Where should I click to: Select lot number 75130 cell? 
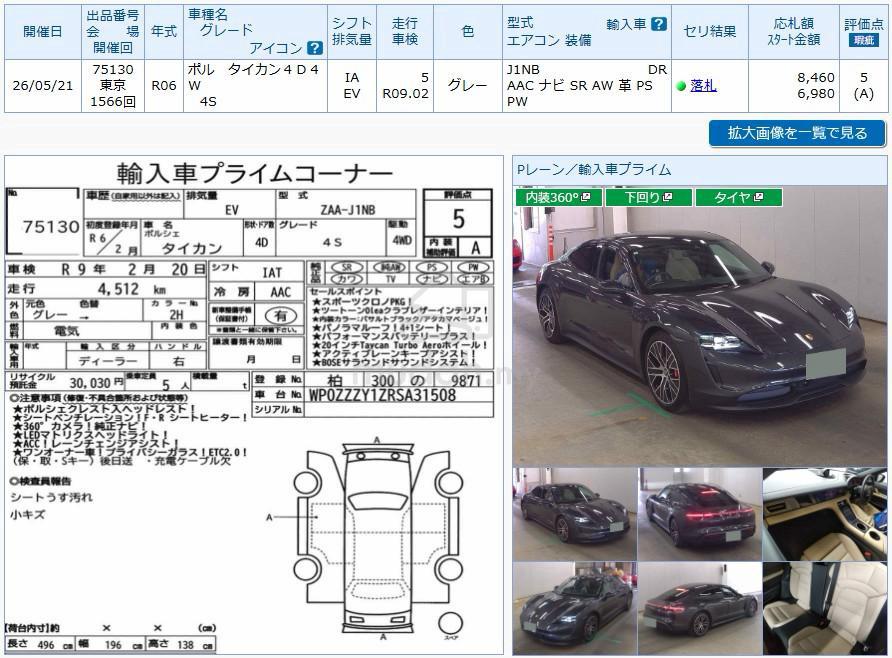coord(113,86)
